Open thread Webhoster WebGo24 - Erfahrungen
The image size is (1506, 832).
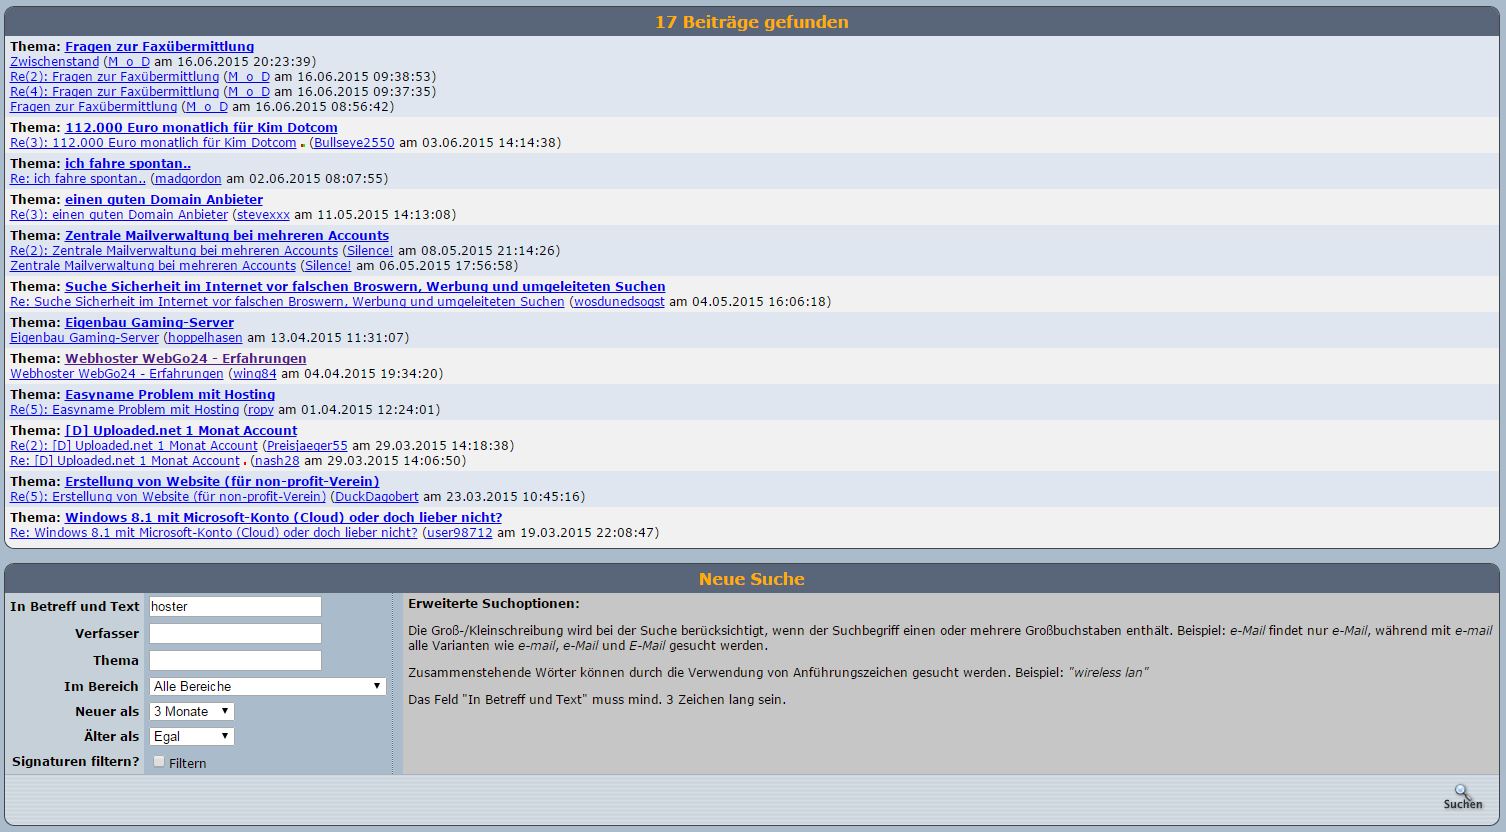(x=186, y=359)
